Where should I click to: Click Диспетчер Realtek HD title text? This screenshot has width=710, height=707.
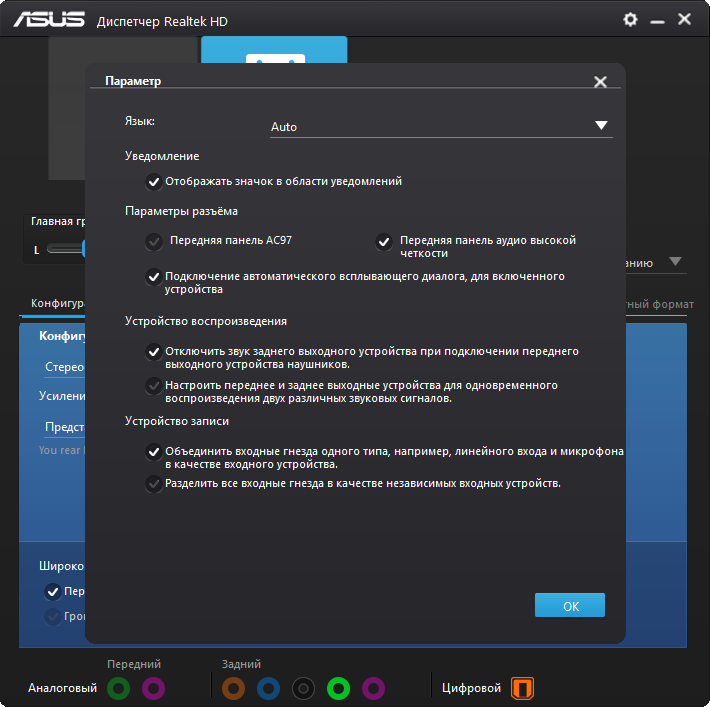pyautogui.click(x=162, y=22)
